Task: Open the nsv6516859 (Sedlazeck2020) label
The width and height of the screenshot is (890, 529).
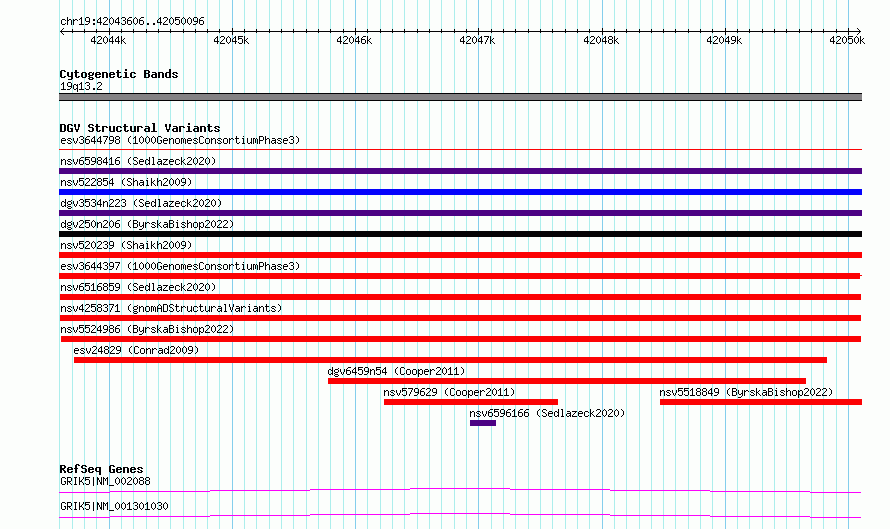Action: pos(138,287)
